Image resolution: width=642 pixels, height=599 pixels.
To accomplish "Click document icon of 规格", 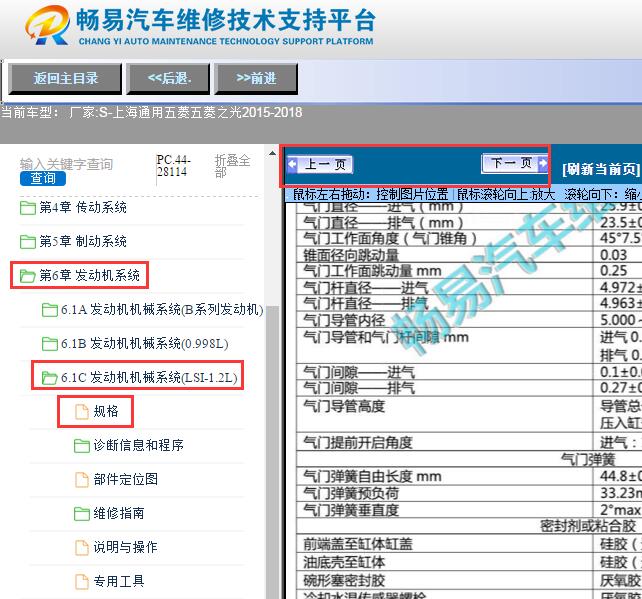I will click(81, 411).
